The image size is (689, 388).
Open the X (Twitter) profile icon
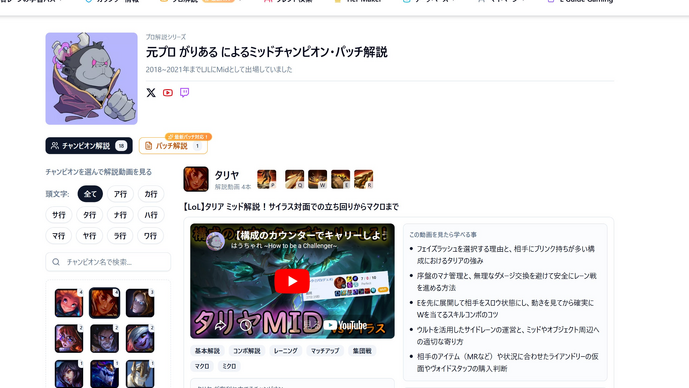click(x=151, y=92)
